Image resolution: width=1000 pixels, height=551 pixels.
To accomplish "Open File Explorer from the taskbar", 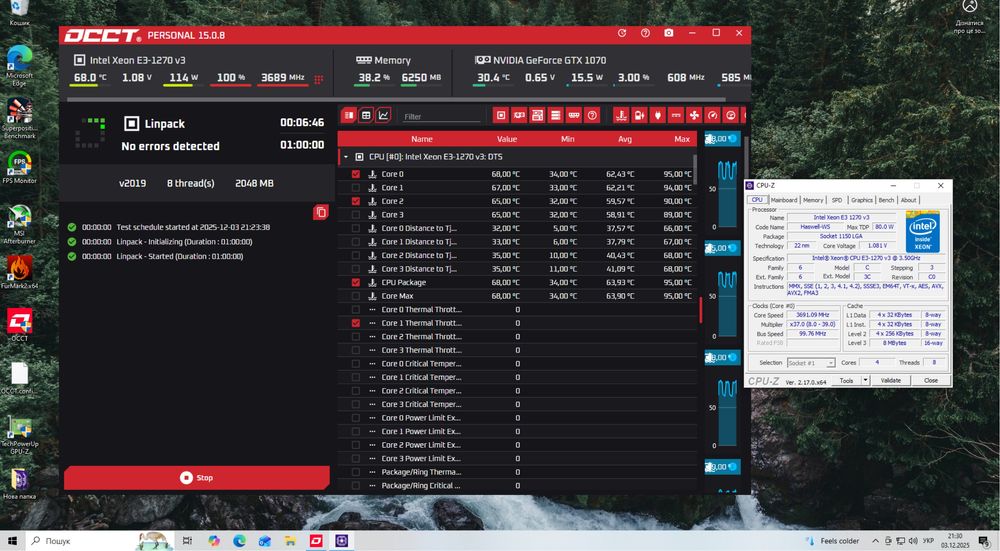I will pos(290,541).
